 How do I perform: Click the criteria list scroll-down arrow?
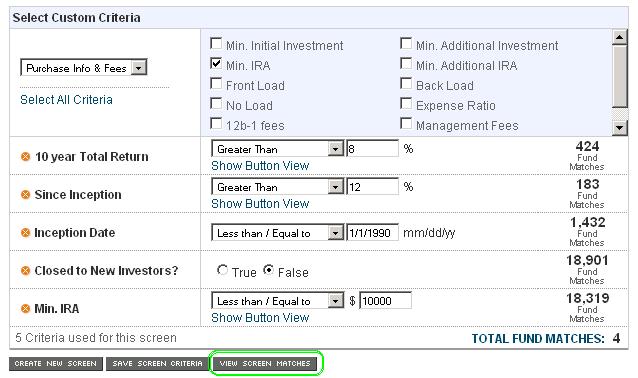619,128
